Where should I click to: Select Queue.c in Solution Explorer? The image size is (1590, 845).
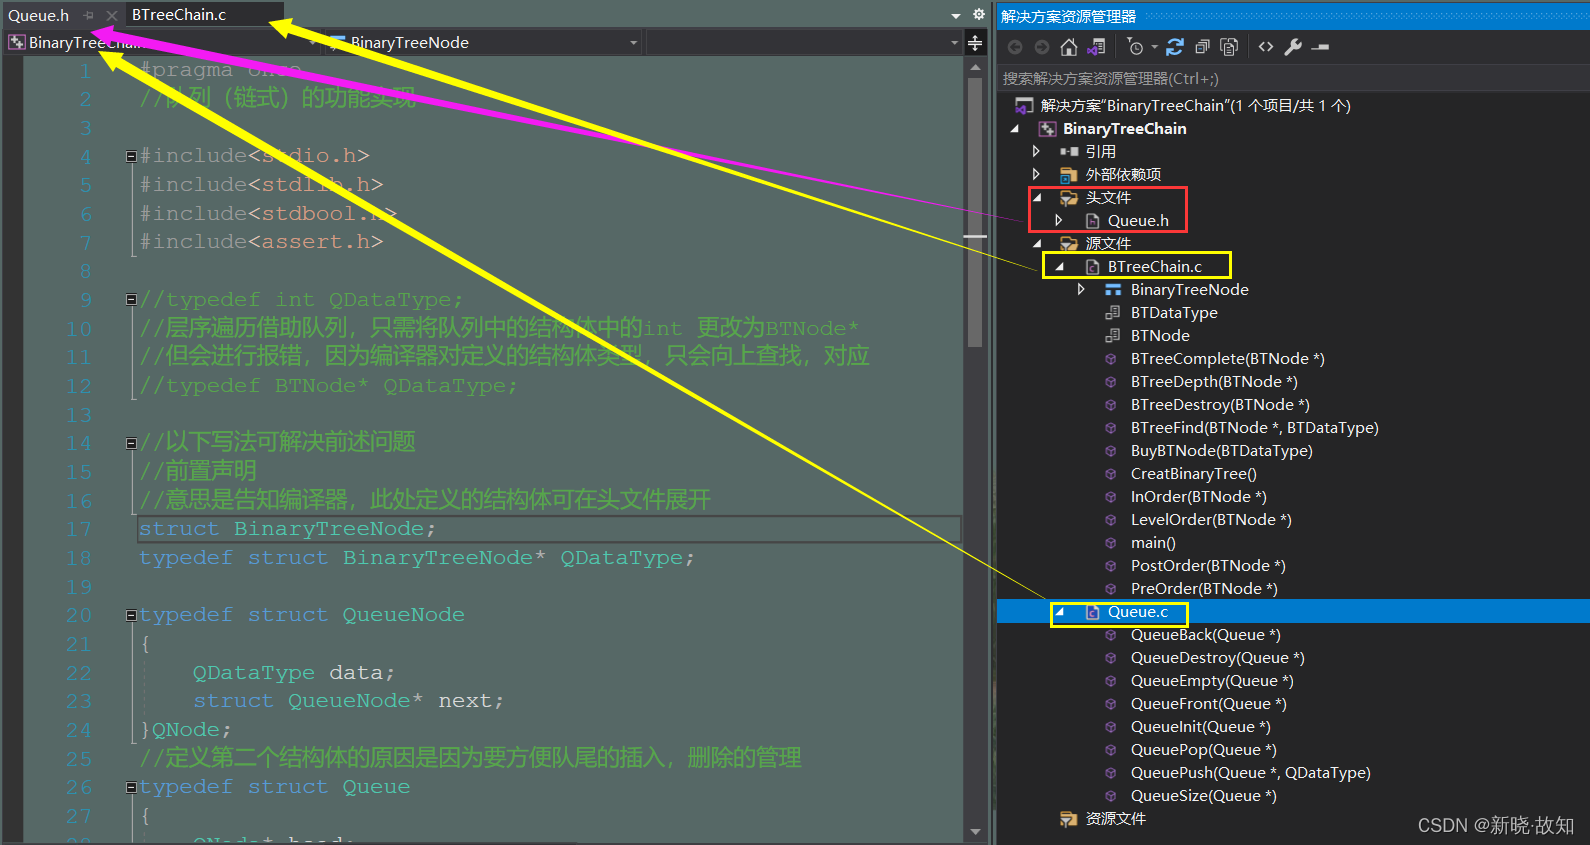[1137, 612]
